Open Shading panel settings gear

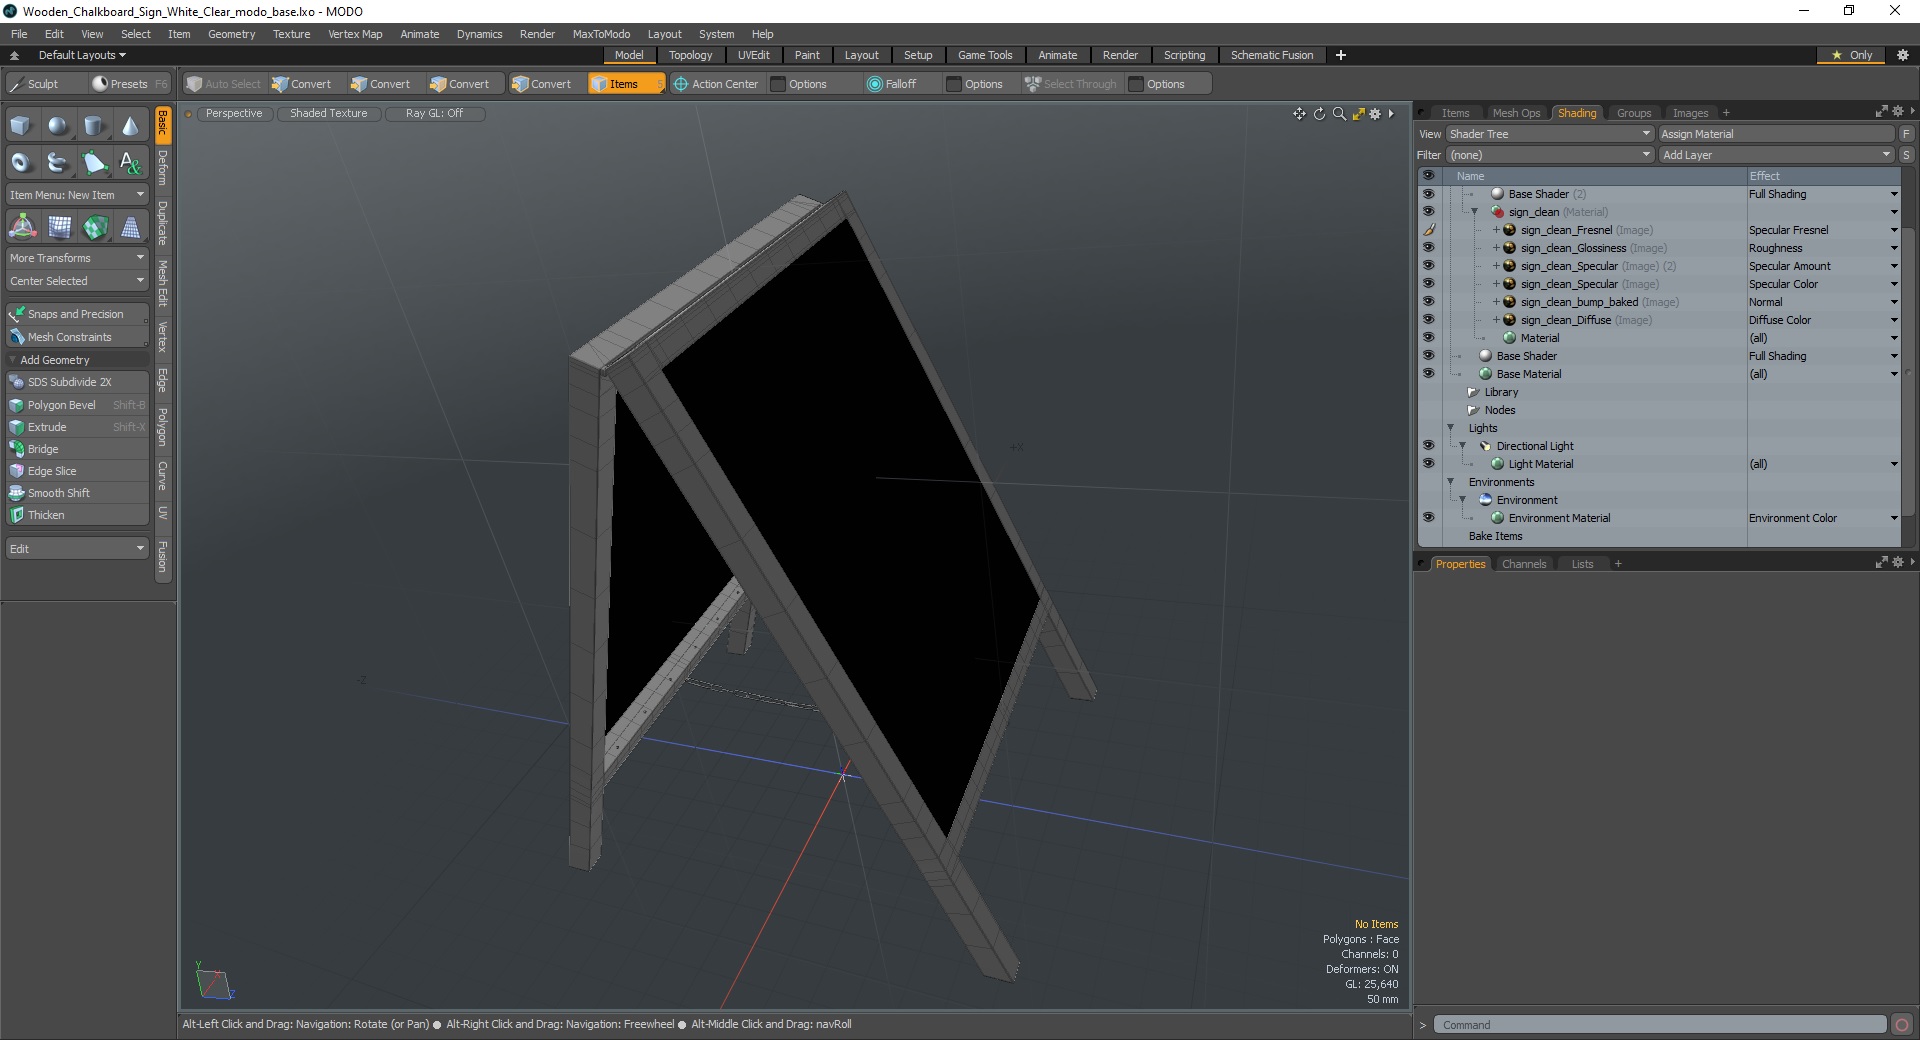[x=1897, y=112]
